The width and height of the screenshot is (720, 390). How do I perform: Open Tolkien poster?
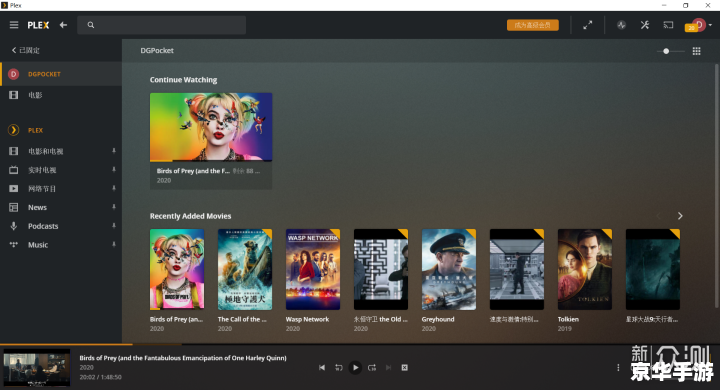585,269
